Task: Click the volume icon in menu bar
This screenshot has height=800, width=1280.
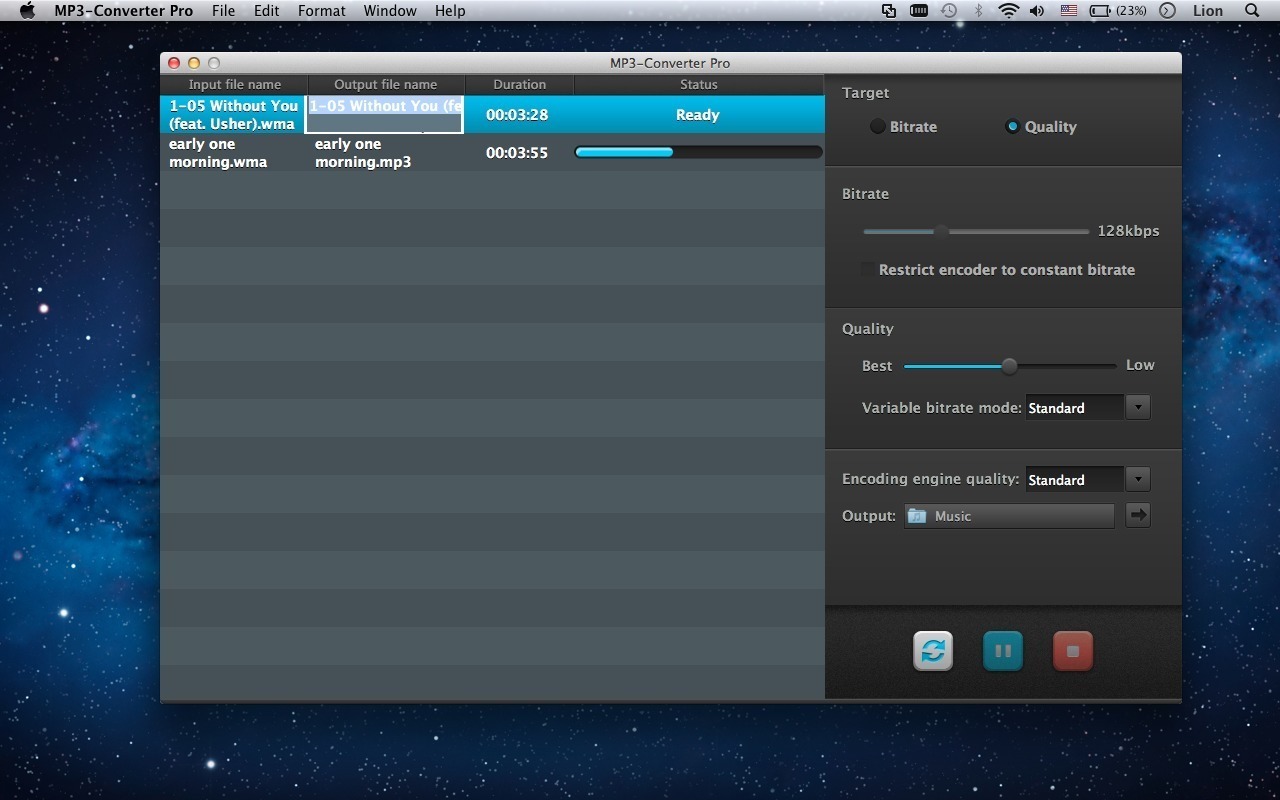Action: pyautogui.click(x=1038, y=11)
